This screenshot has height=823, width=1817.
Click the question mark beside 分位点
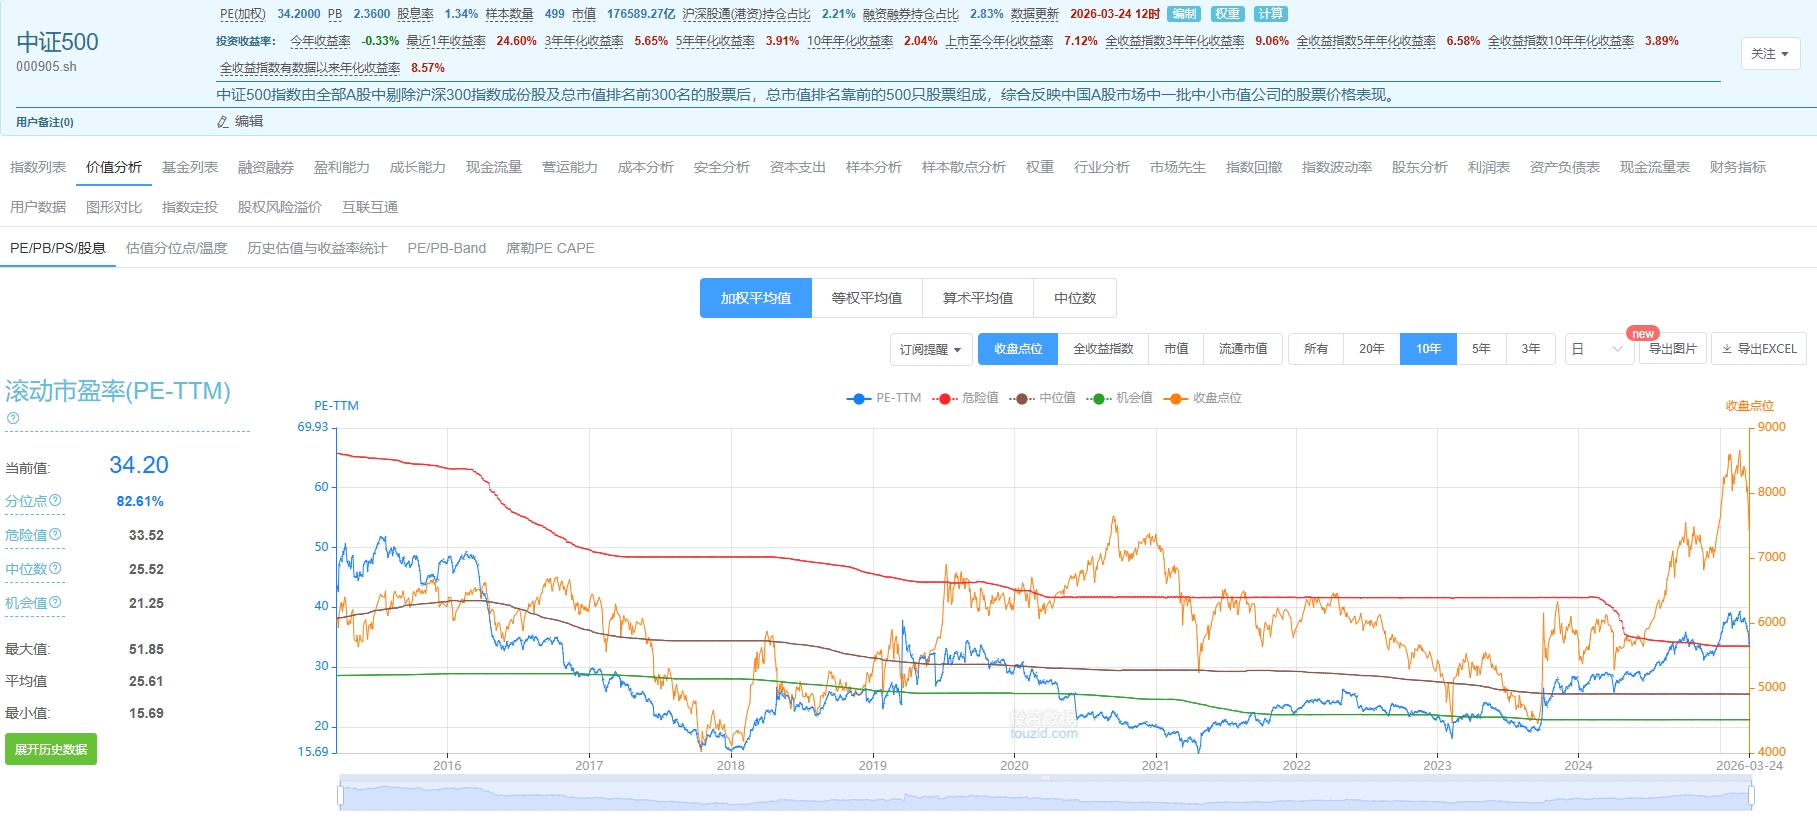point(56,500)
